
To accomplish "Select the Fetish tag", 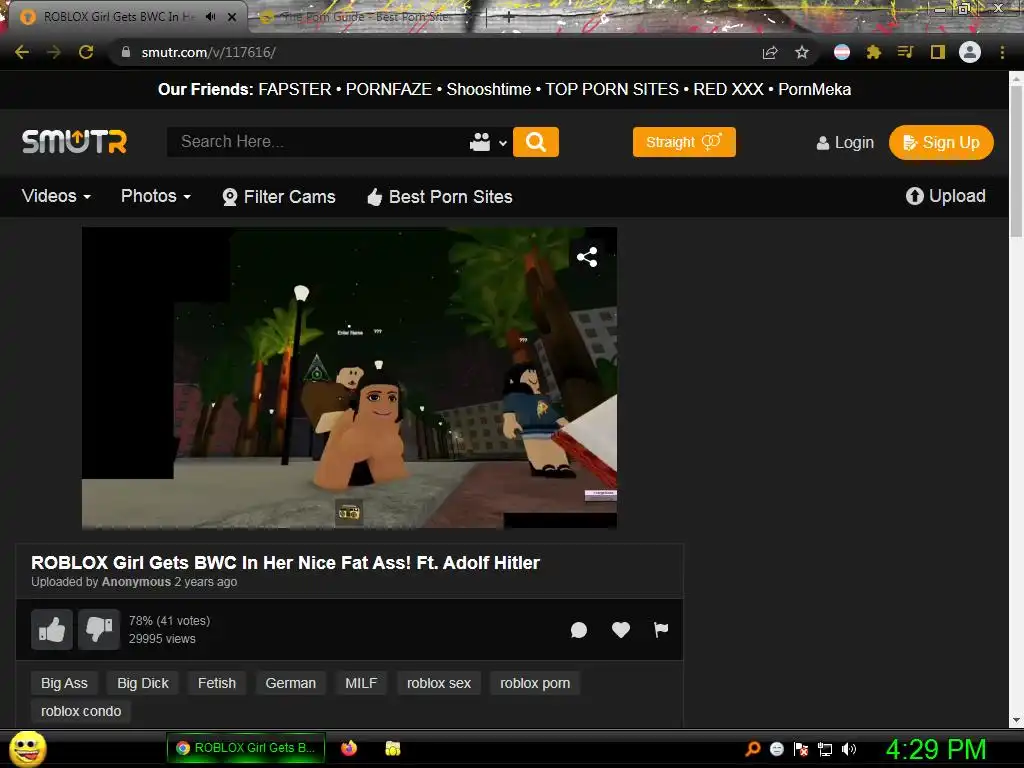I will click(217, 683).
